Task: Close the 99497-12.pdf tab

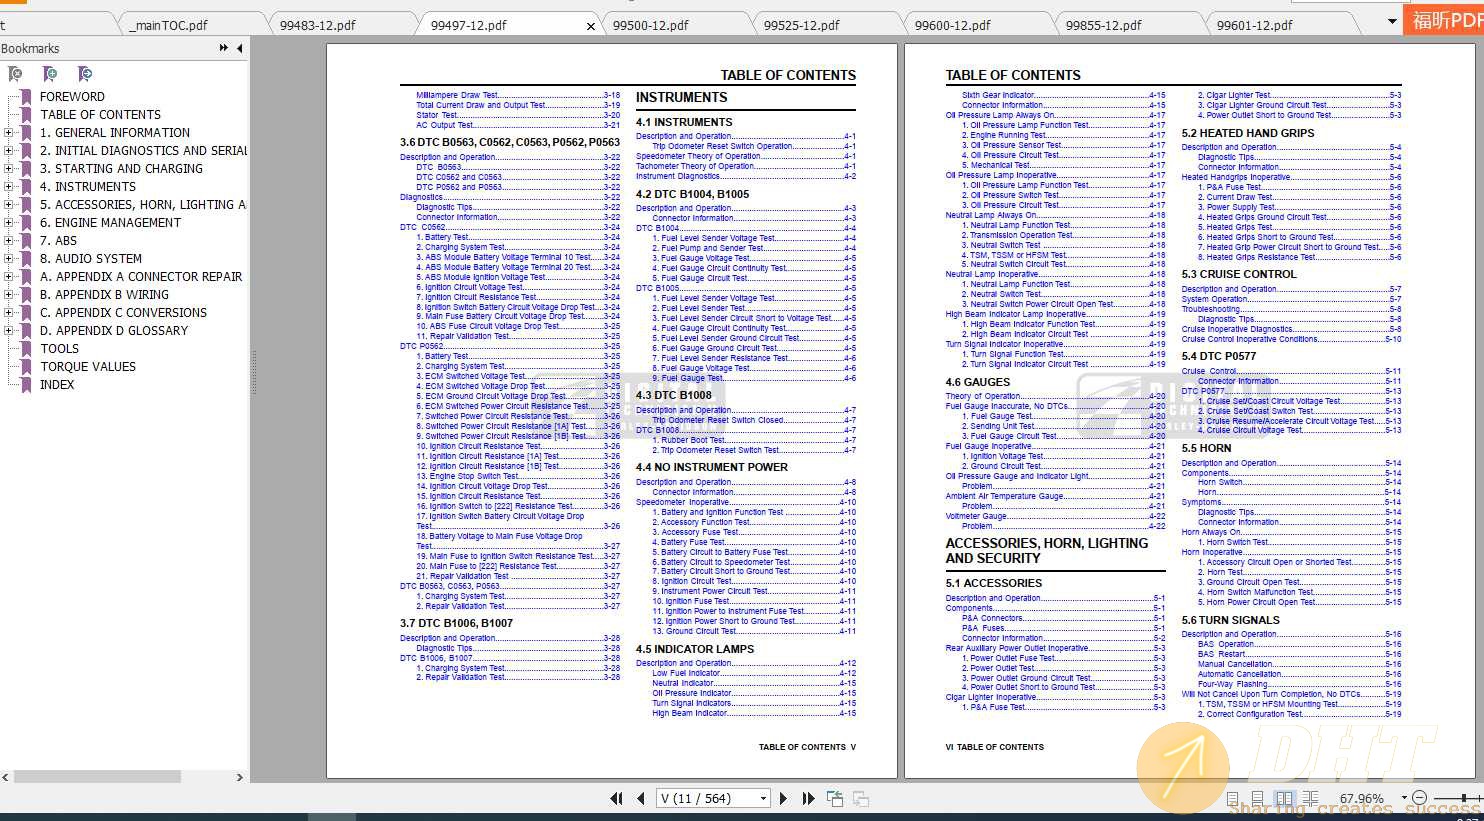Action: pos(591,26)
